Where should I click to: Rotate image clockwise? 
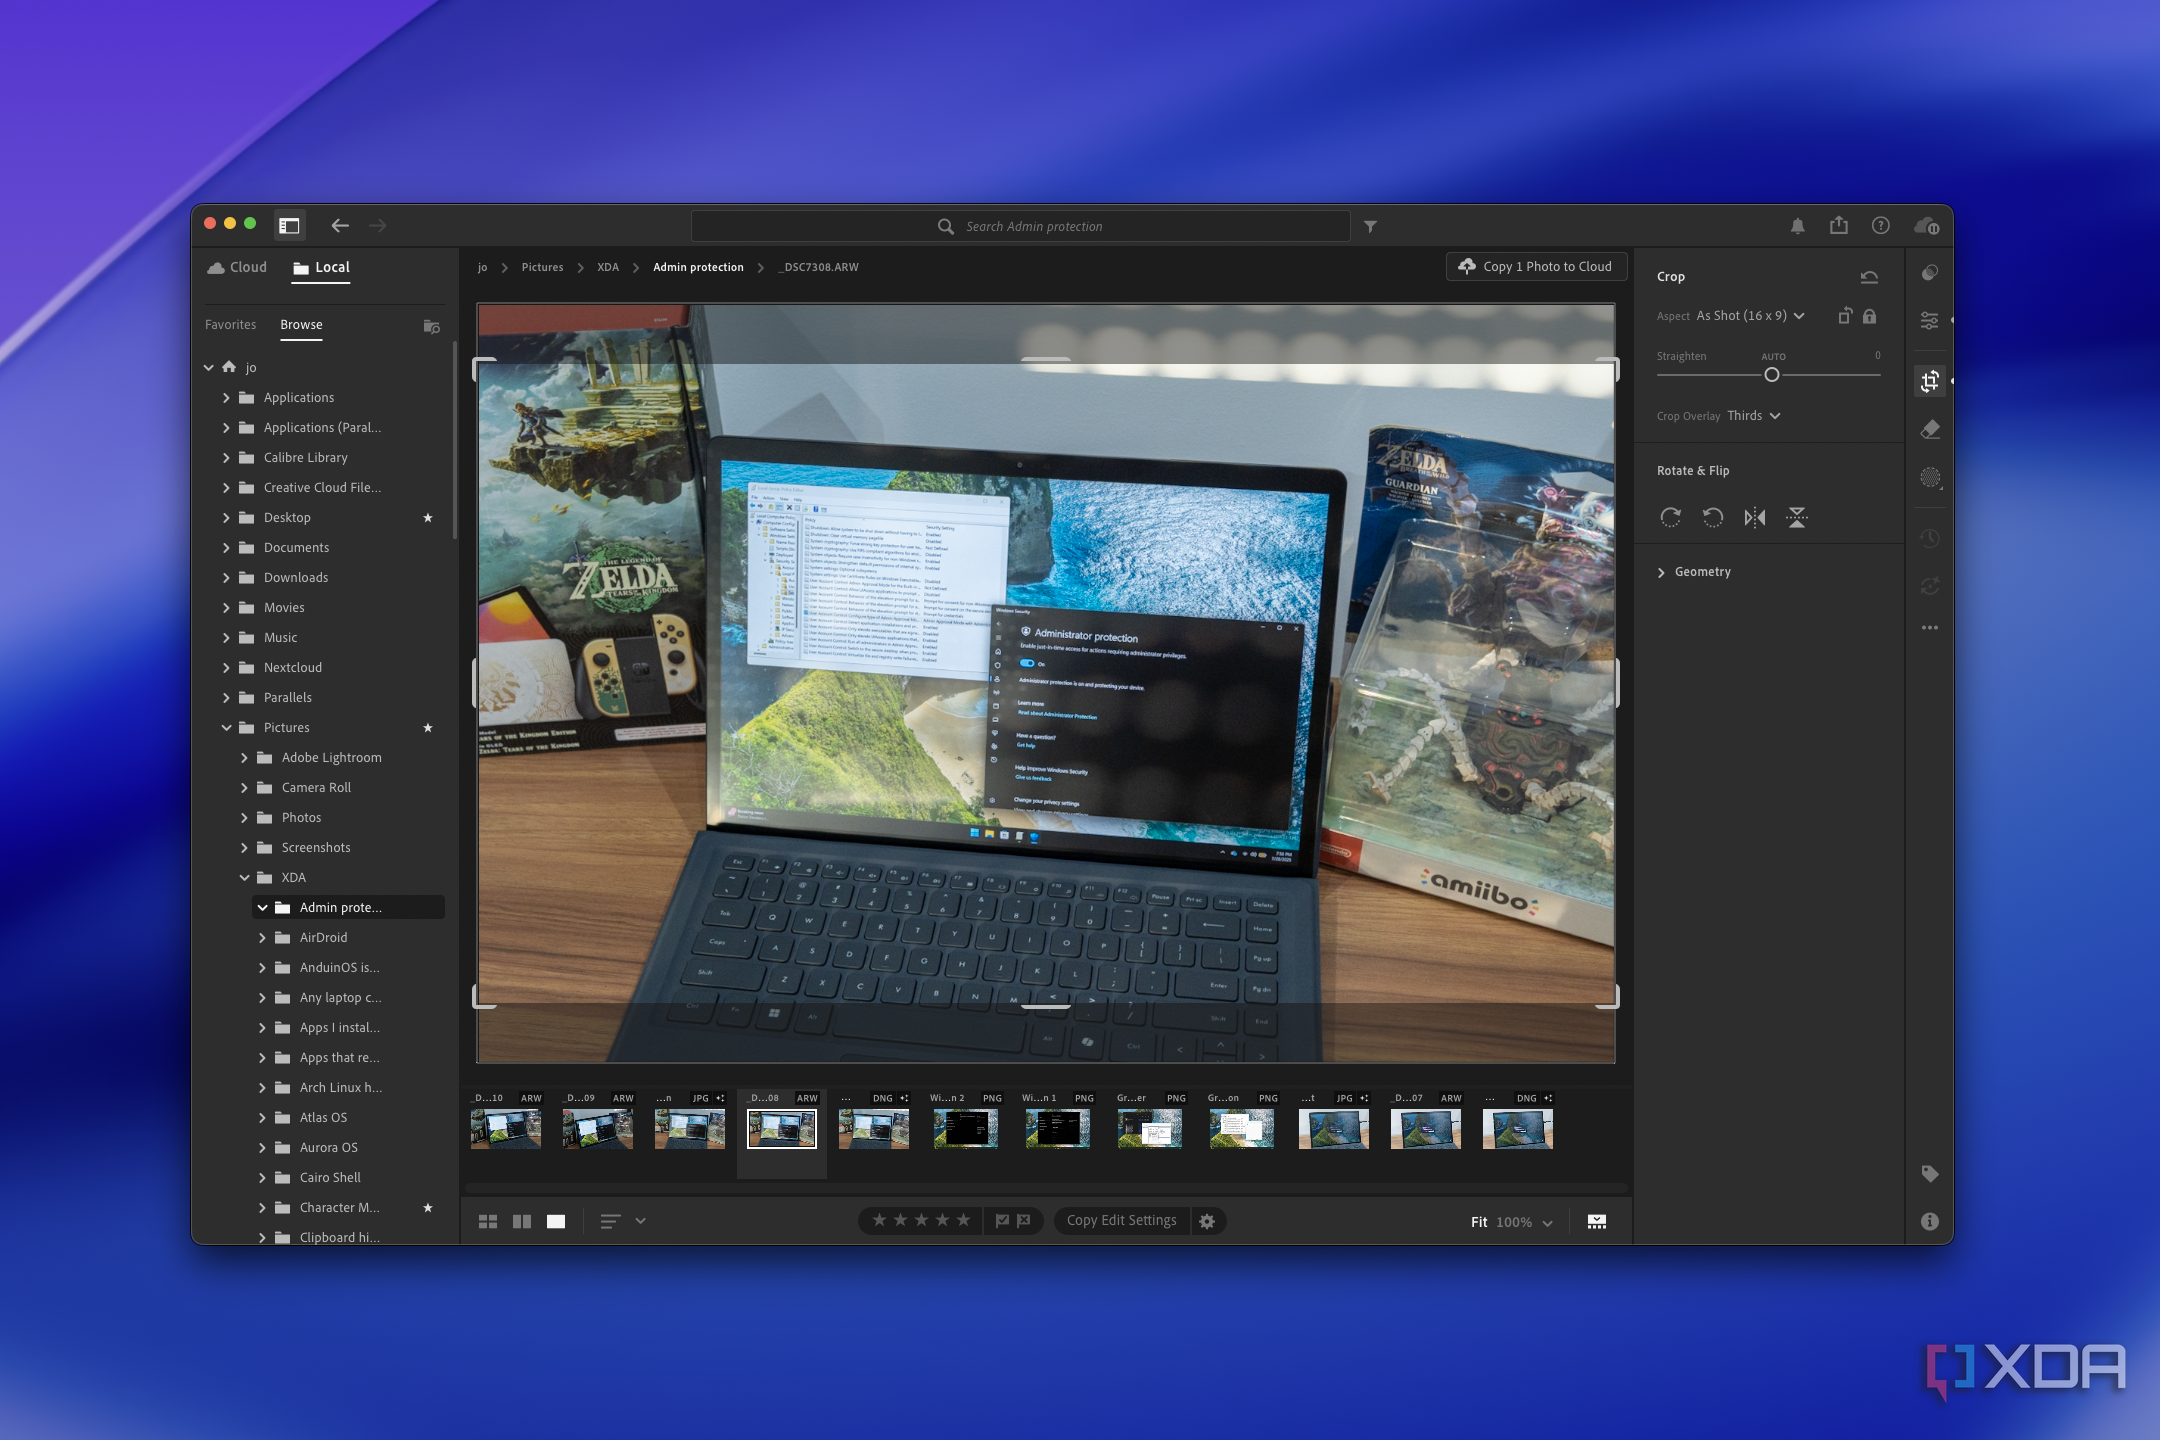[1671, 517]
